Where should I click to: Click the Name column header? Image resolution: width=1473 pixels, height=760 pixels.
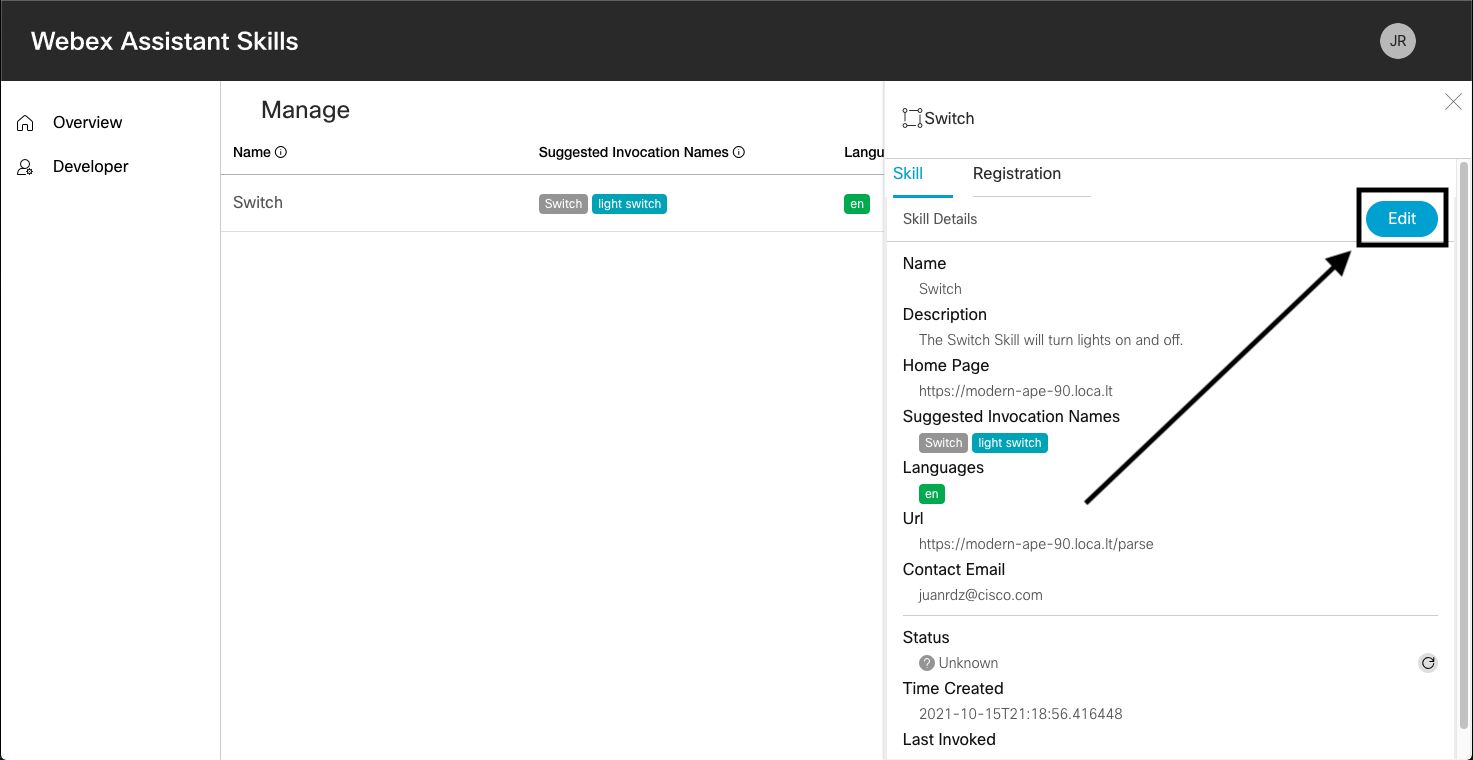pos(252,152)
